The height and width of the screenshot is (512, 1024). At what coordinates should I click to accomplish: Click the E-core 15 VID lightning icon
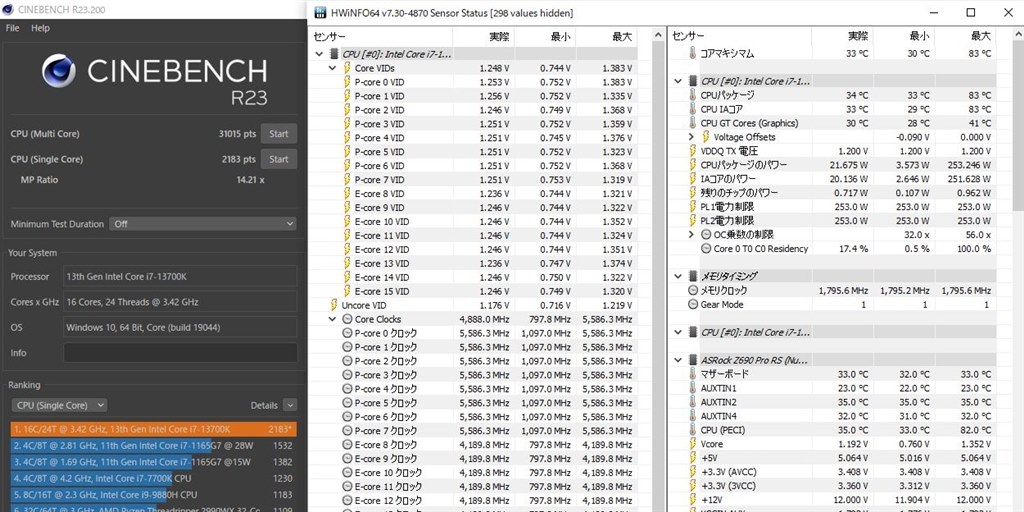pos(347,291)
